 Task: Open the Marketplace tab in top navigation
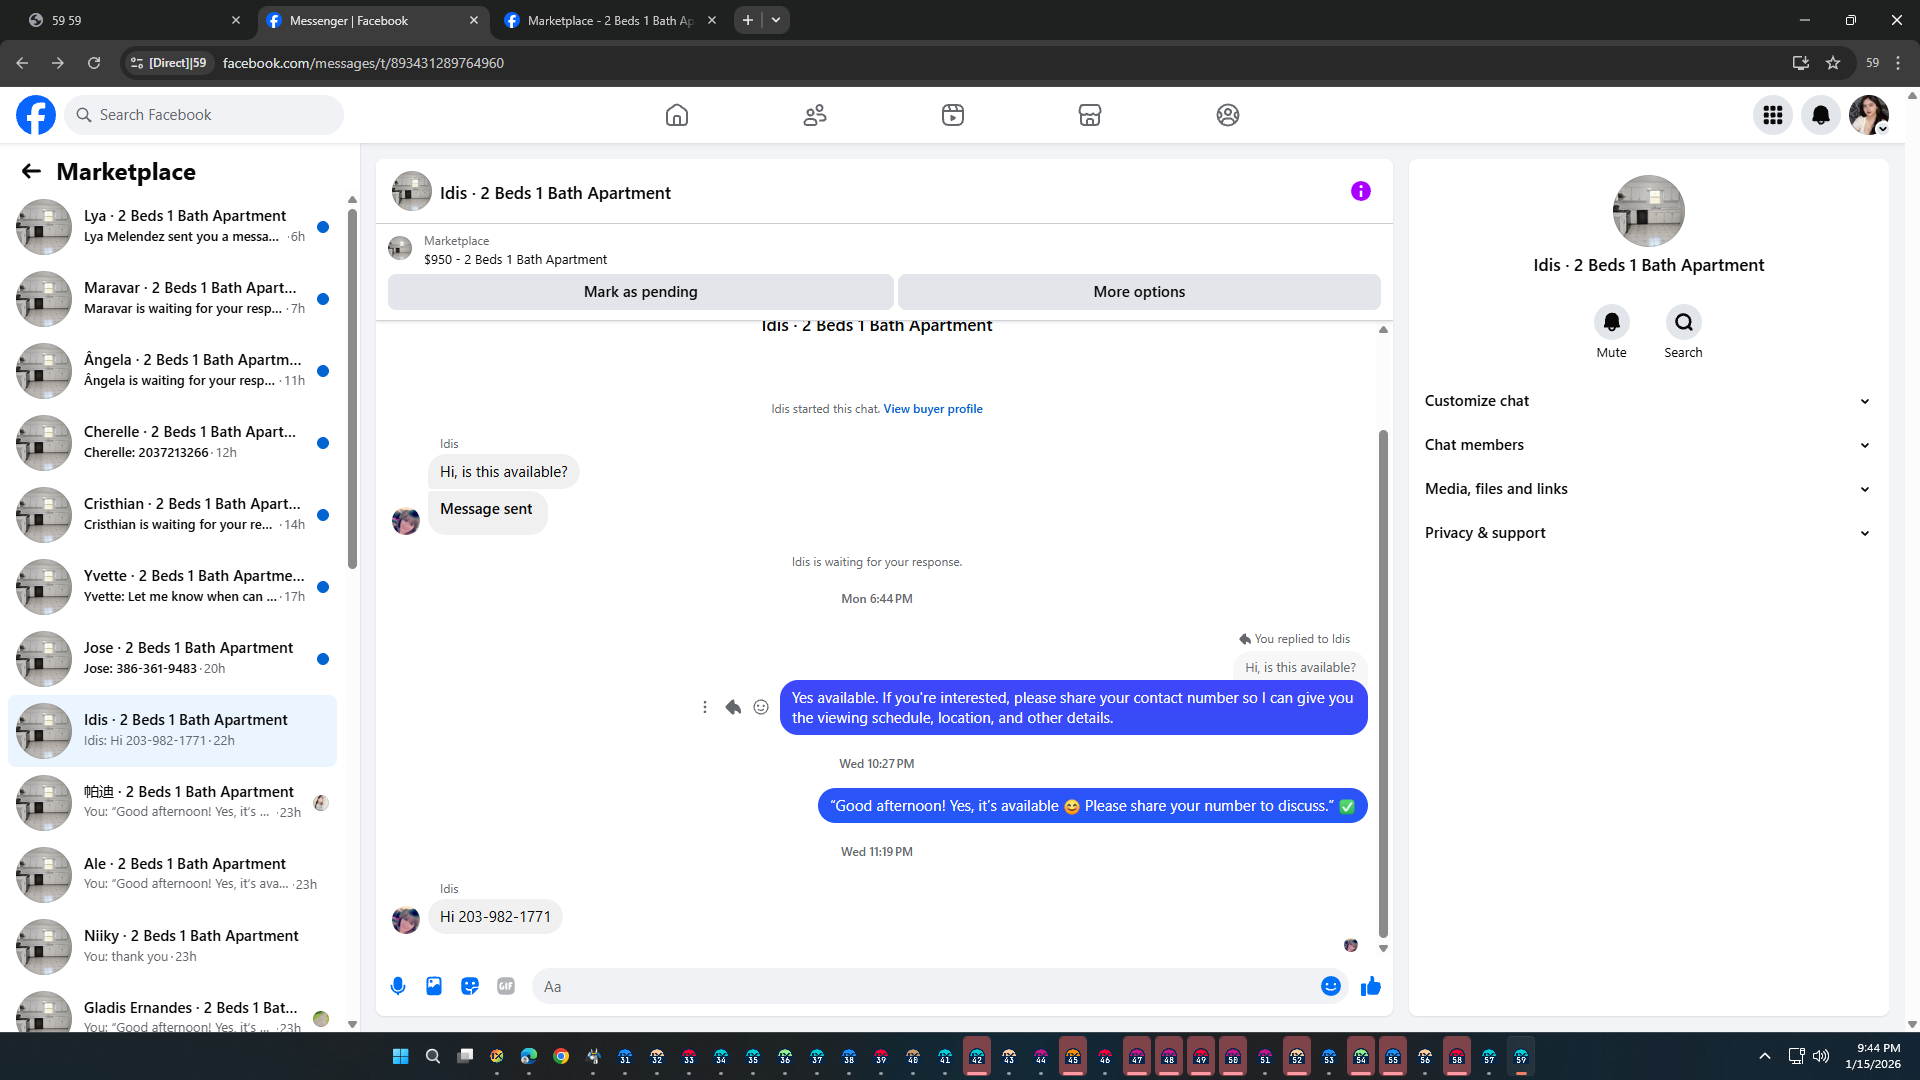coord(1089,115)
